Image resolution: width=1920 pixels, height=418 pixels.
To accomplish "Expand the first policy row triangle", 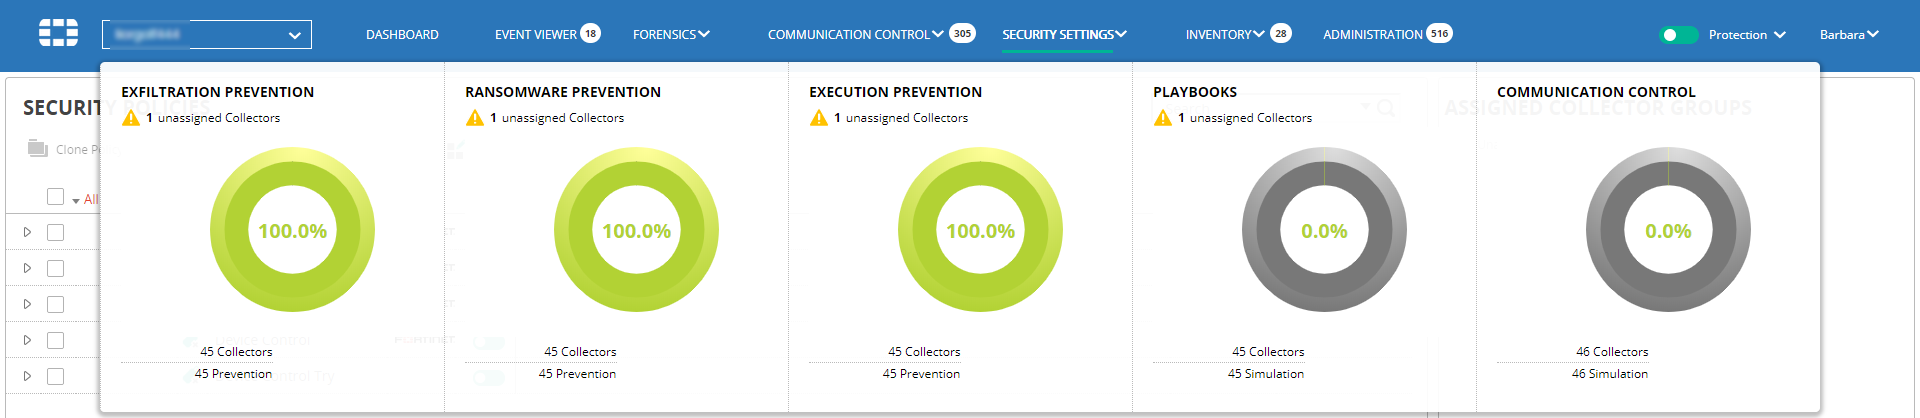I will click(x=27, y=232).
